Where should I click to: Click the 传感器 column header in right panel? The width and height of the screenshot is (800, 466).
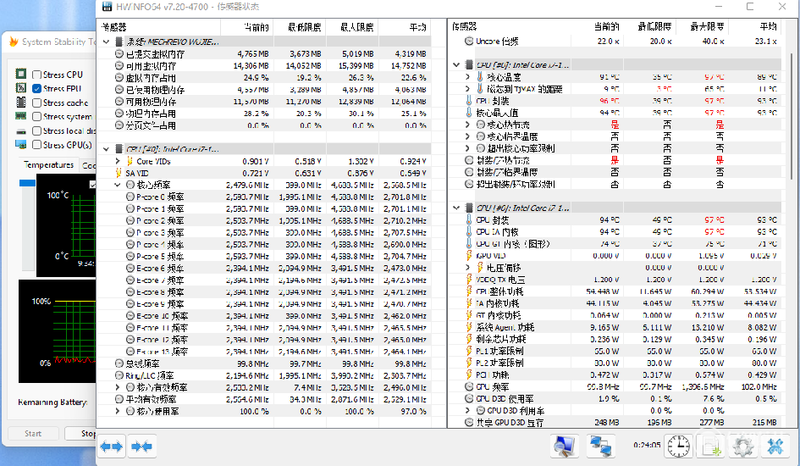click(x=510, y=27)
